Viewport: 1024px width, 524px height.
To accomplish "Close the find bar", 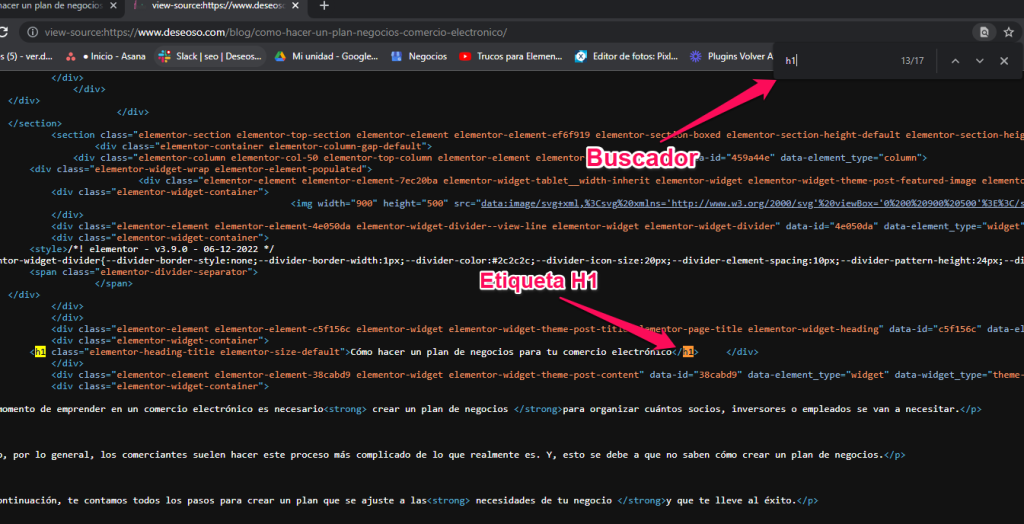I will (1004, 61).
